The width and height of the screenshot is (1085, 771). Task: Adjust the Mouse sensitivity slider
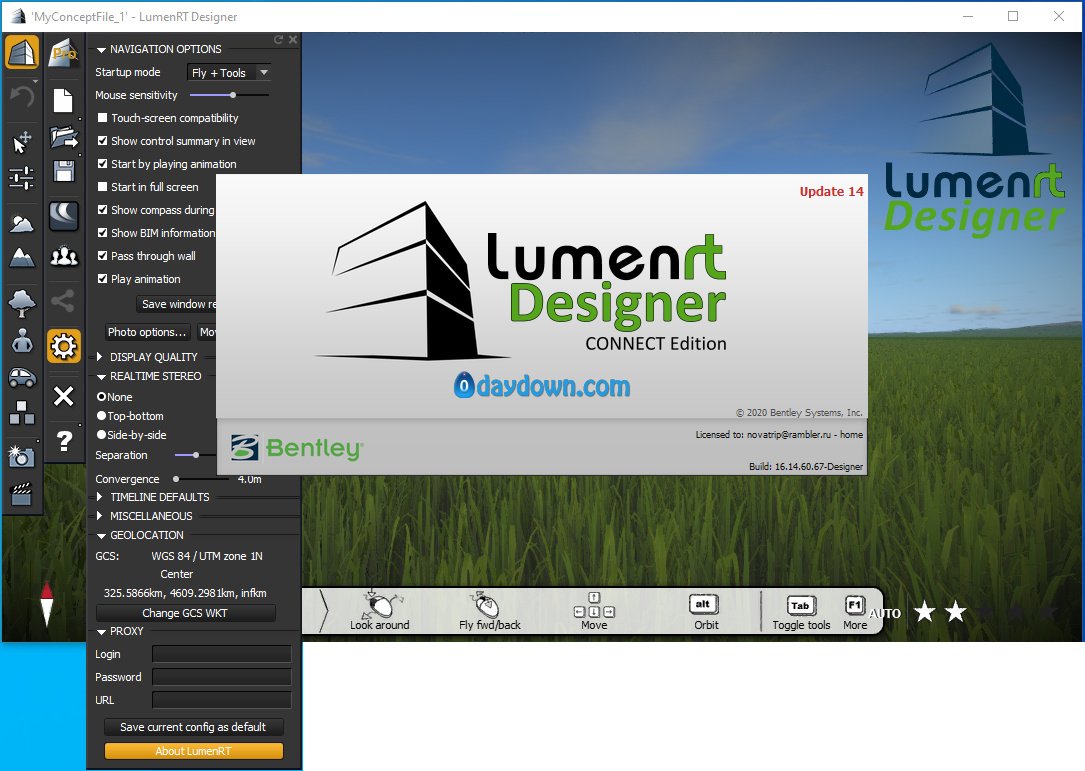tap(233, 95)
